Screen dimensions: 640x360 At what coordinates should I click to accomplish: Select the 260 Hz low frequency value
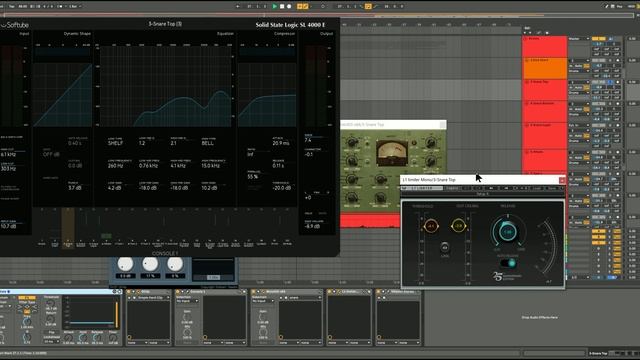coord(116,166)
